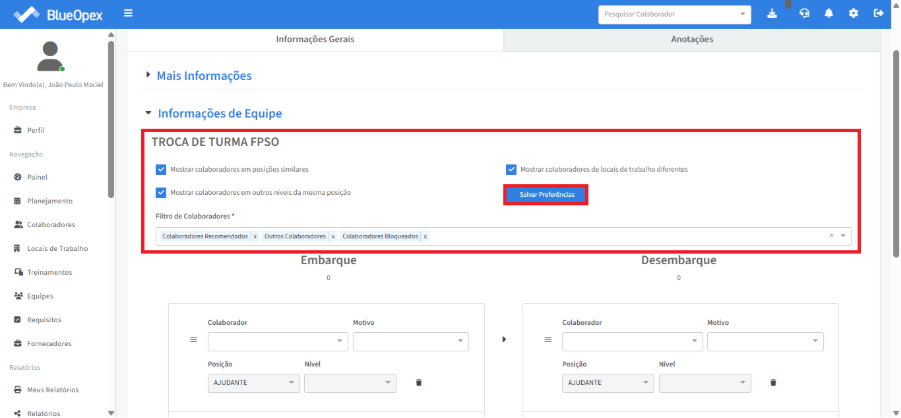Open Embarque Motivo dropdown
This screenshot has width=901, height=418.
[411, 341]
